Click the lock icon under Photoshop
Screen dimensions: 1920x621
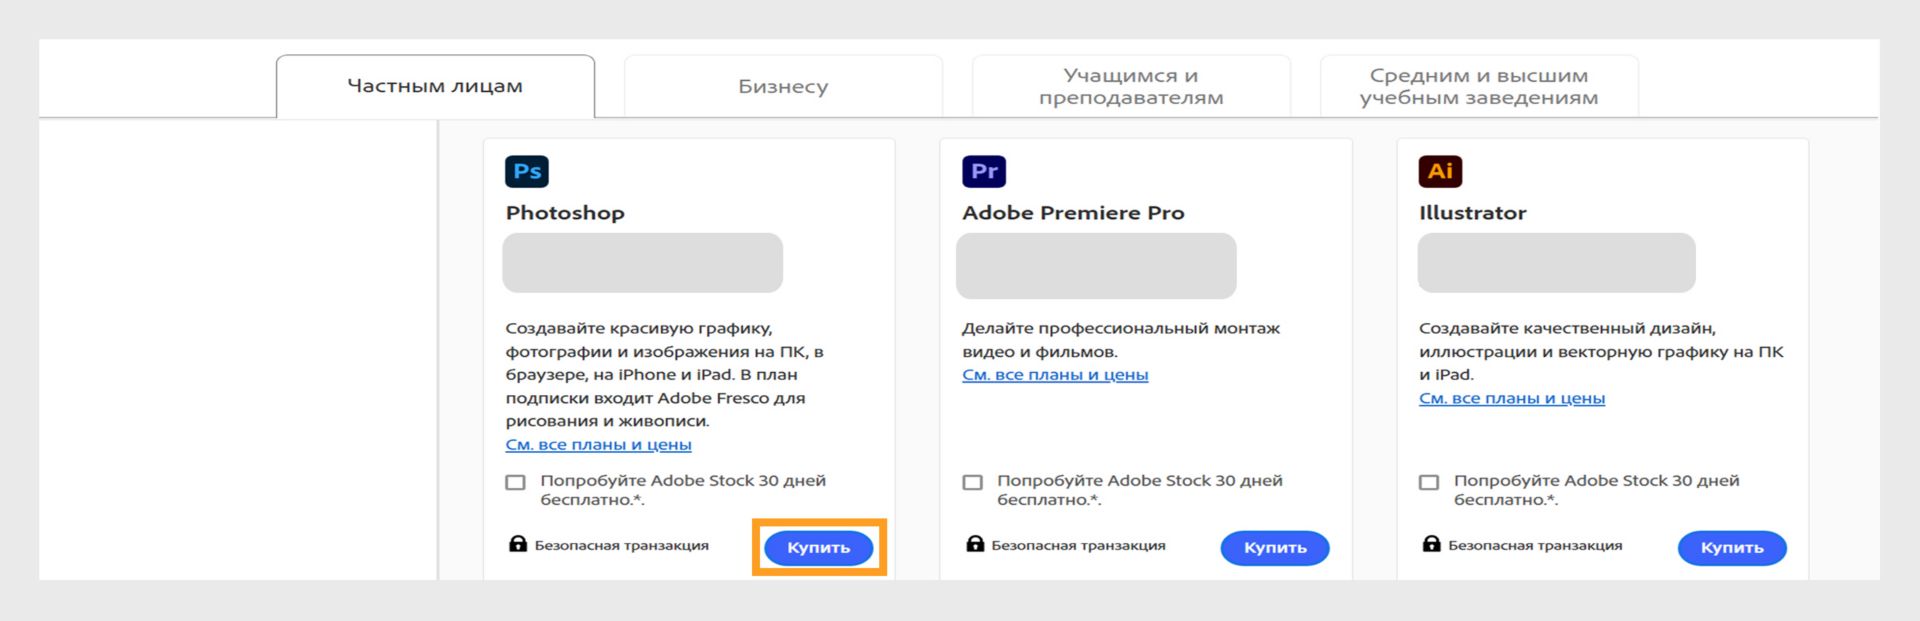[x=518, y=544]
